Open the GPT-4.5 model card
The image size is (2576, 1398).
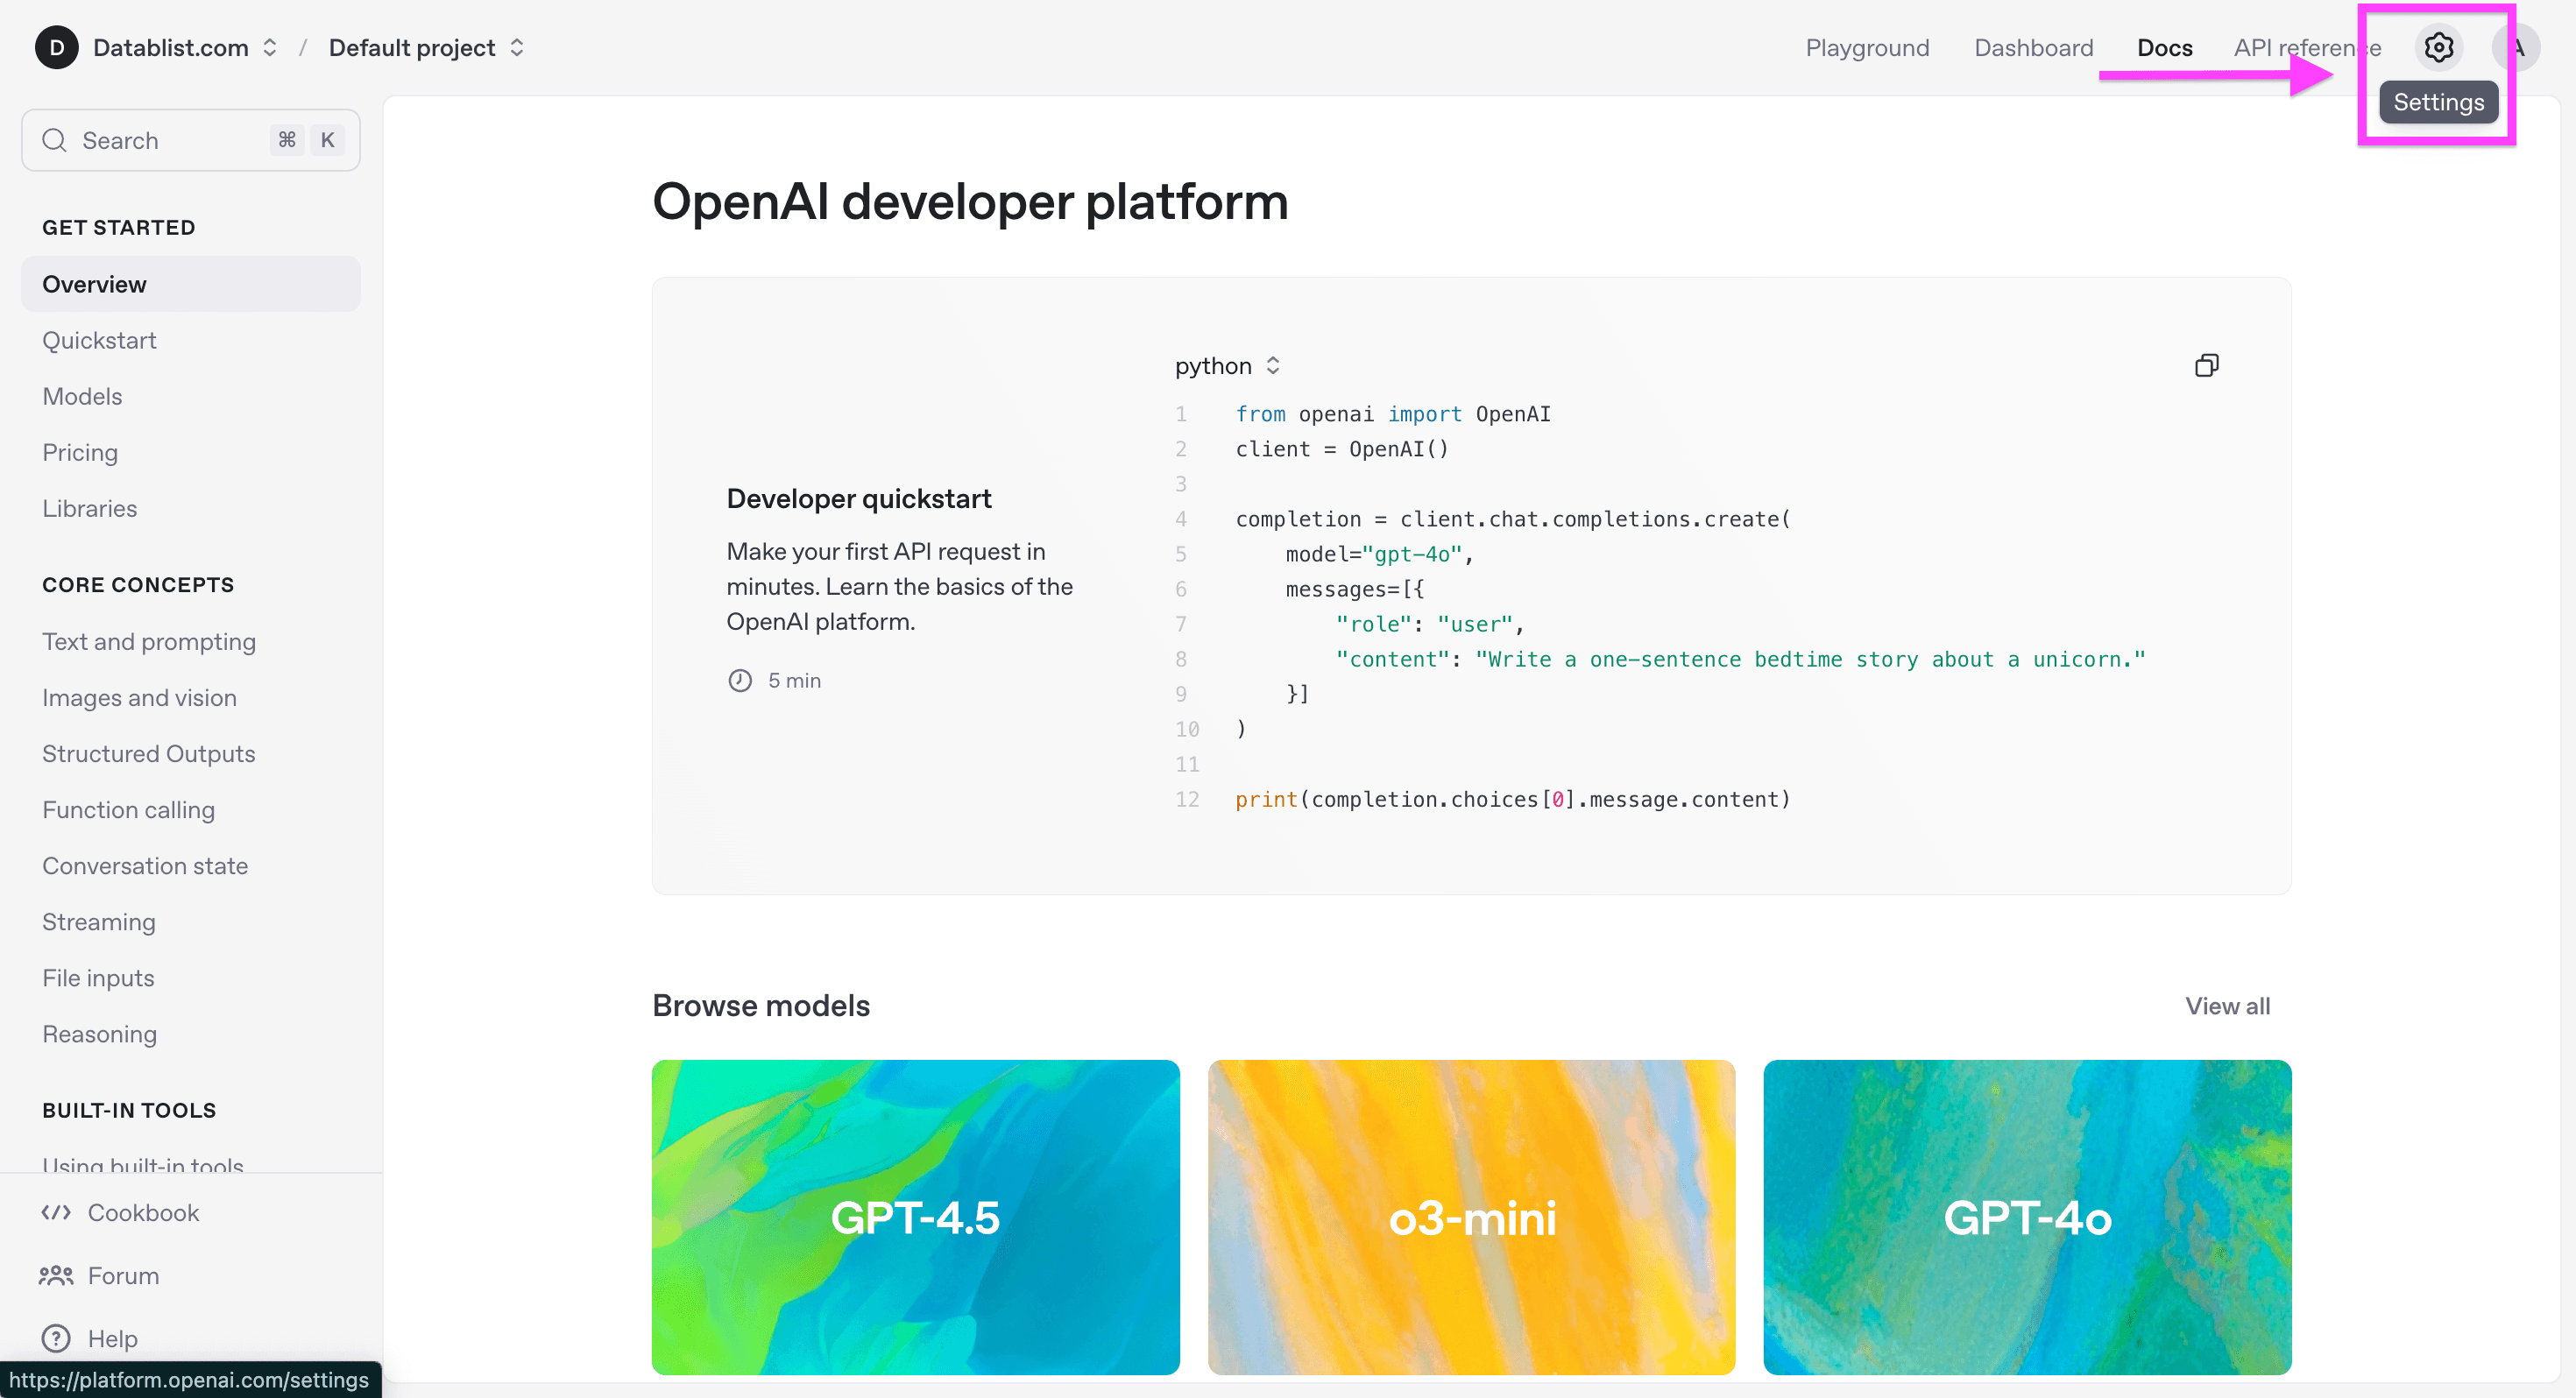914,1217
